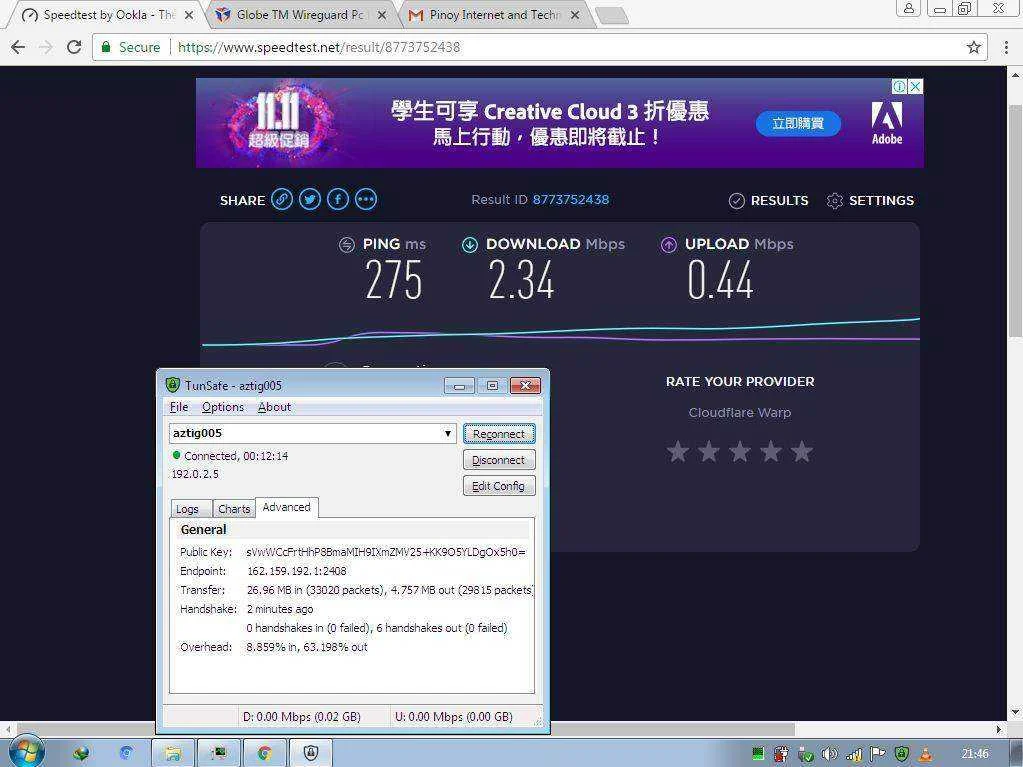Image resolution: width=1023 pixels, height=767 pixels.
Task: Click the RESULTS link
Action: pyautogui.click(x=779, y=201)
